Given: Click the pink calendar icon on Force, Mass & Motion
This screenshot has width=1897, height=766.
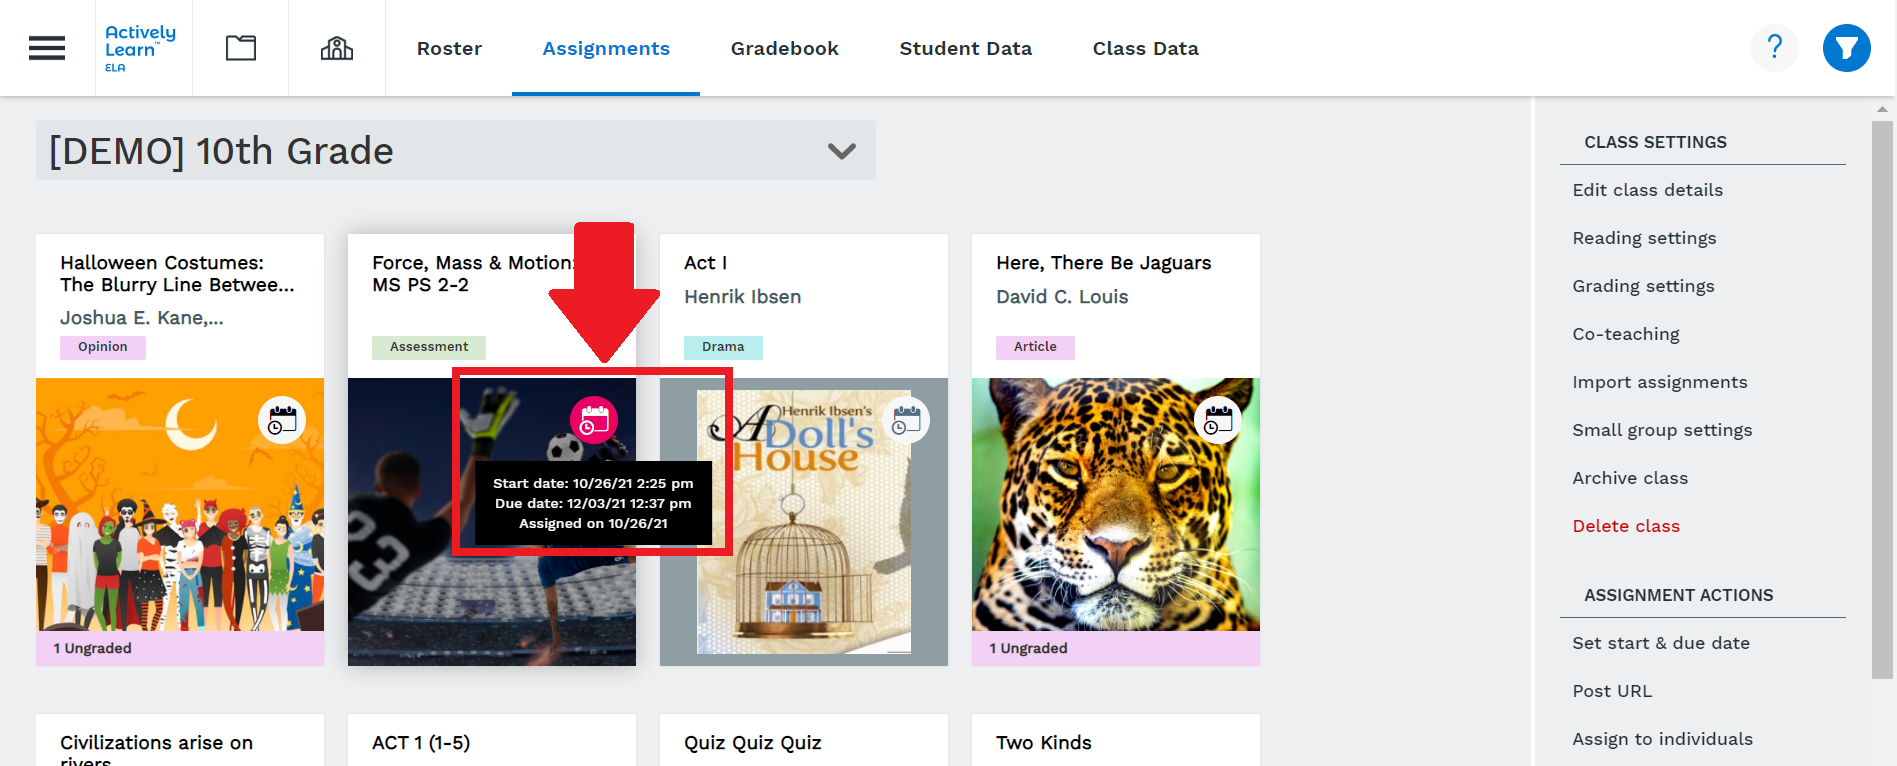Looking at the screenshot, I should pyautogui.click(x=594, y=420).
